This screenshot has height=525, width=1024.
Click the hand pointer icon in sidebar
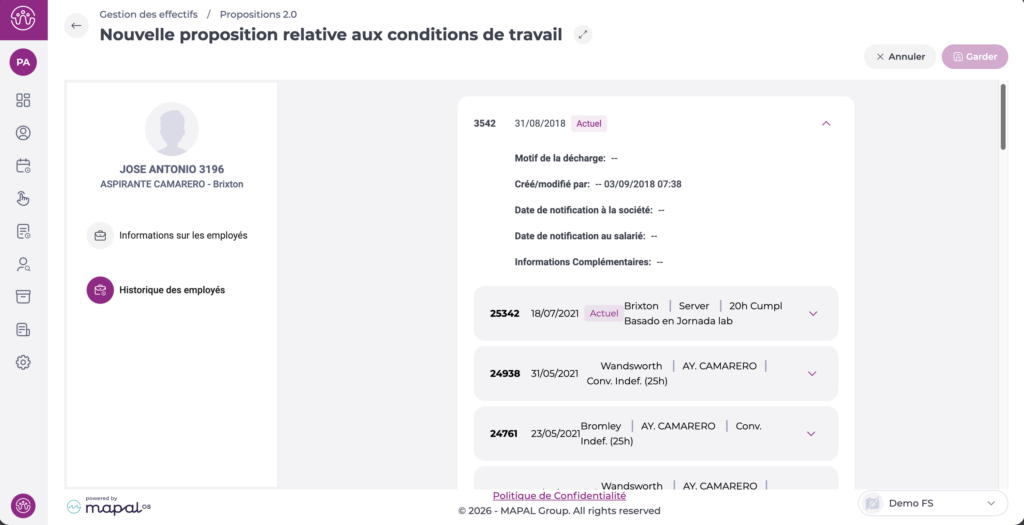click(23, 198)
